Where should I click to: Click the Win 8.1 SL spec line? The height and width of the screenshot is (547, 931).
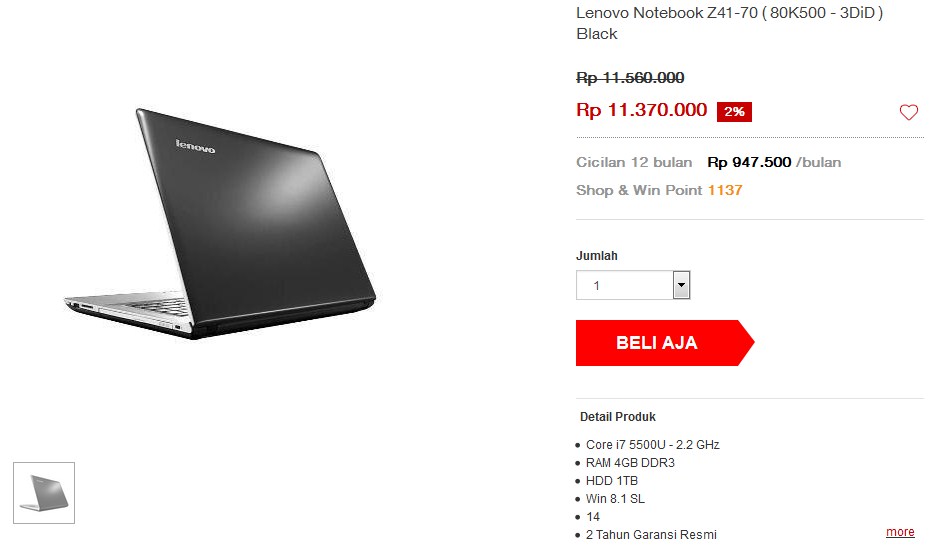pos(615,499)
